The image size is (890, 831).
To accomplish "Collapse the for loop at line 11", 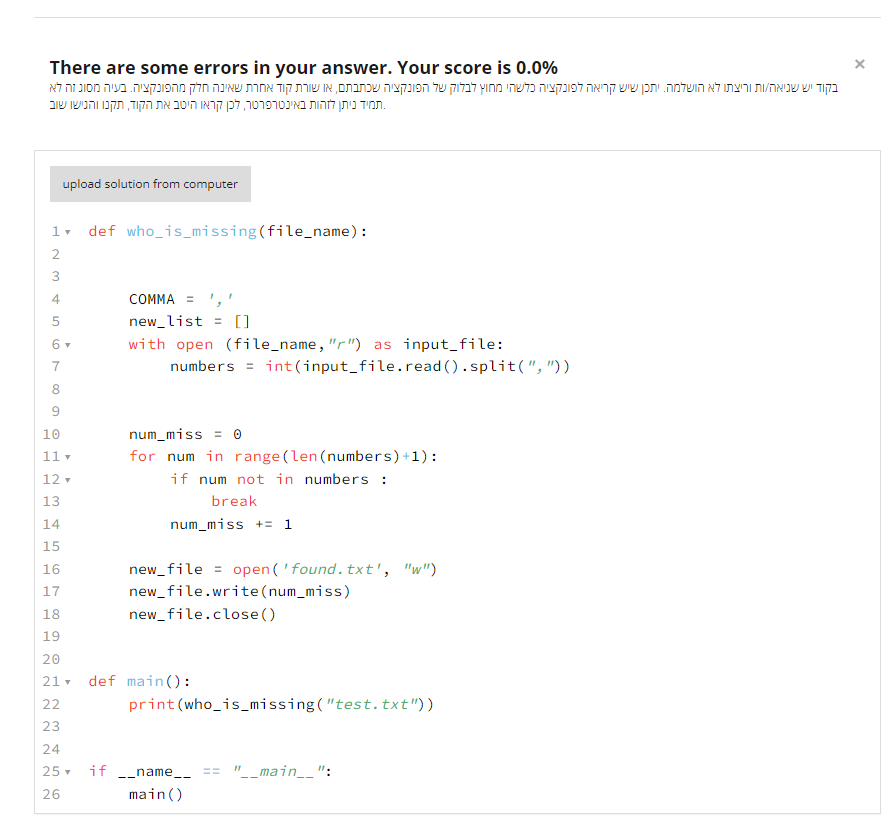I will [67, 457].
